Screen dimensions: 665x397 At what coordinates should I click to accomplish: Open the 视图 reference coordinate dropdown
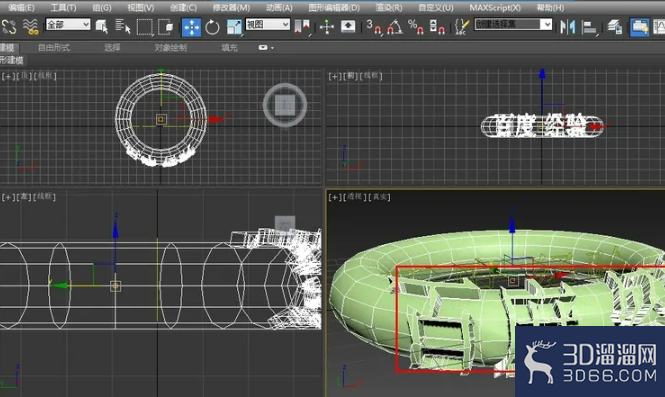(268, 24)
